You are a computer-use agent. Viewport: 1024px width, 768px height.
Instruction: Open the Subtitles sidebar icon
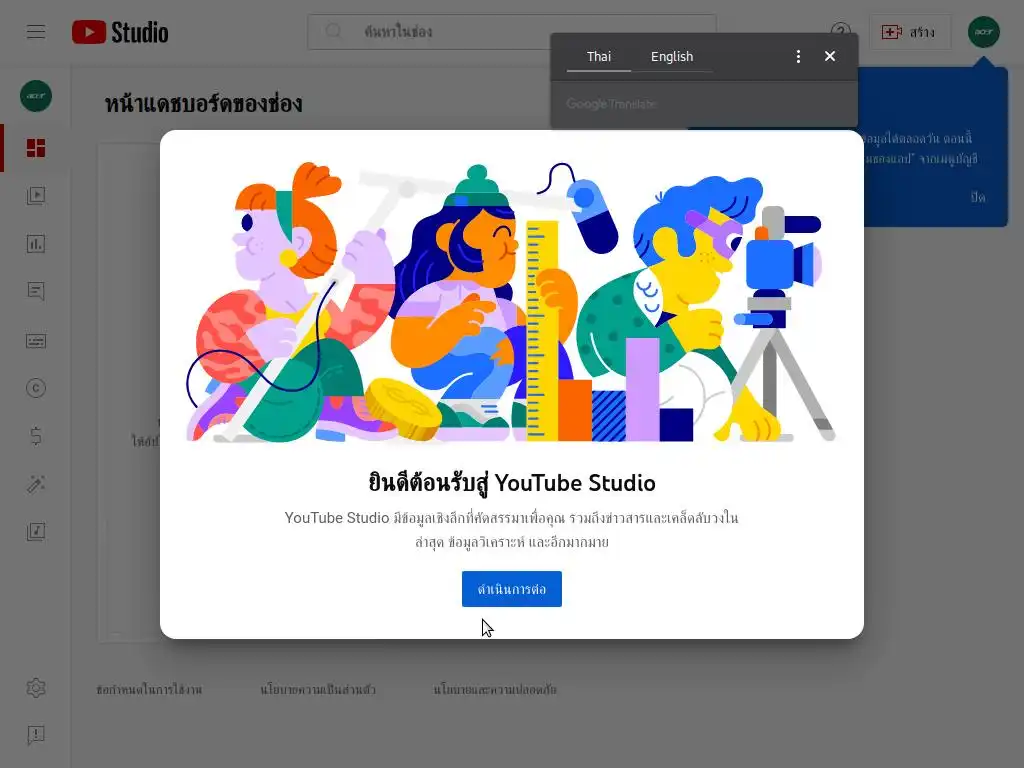[36, 341]
